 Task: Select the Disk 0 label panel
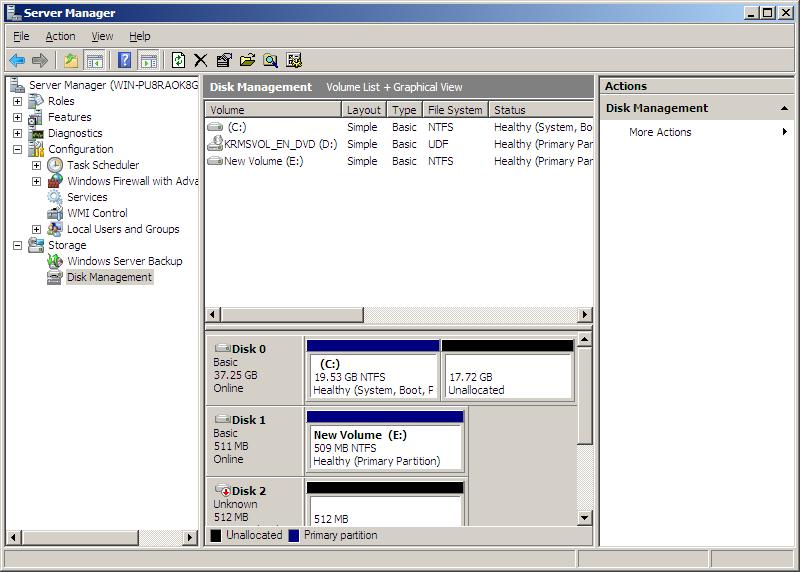click(255, 369)
